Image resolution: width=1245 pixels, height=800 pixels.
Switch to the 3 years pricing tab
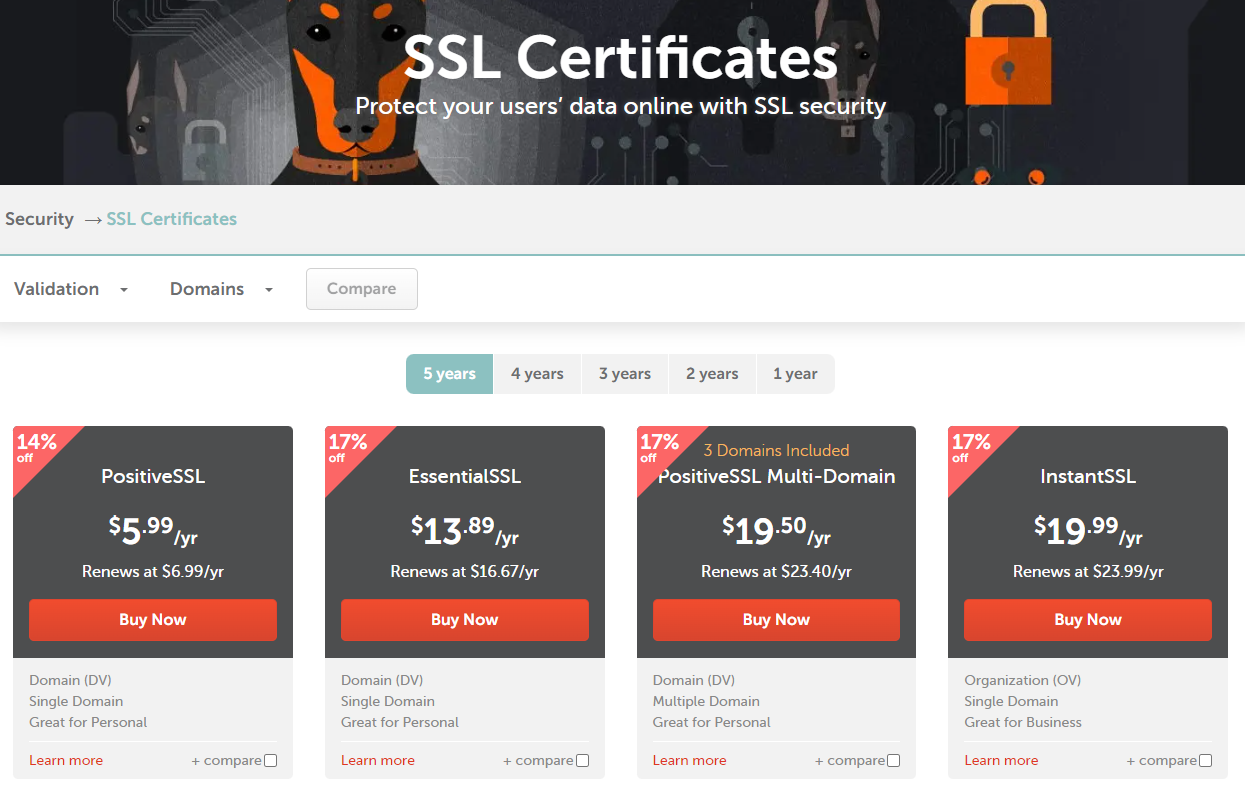(624, 373)
